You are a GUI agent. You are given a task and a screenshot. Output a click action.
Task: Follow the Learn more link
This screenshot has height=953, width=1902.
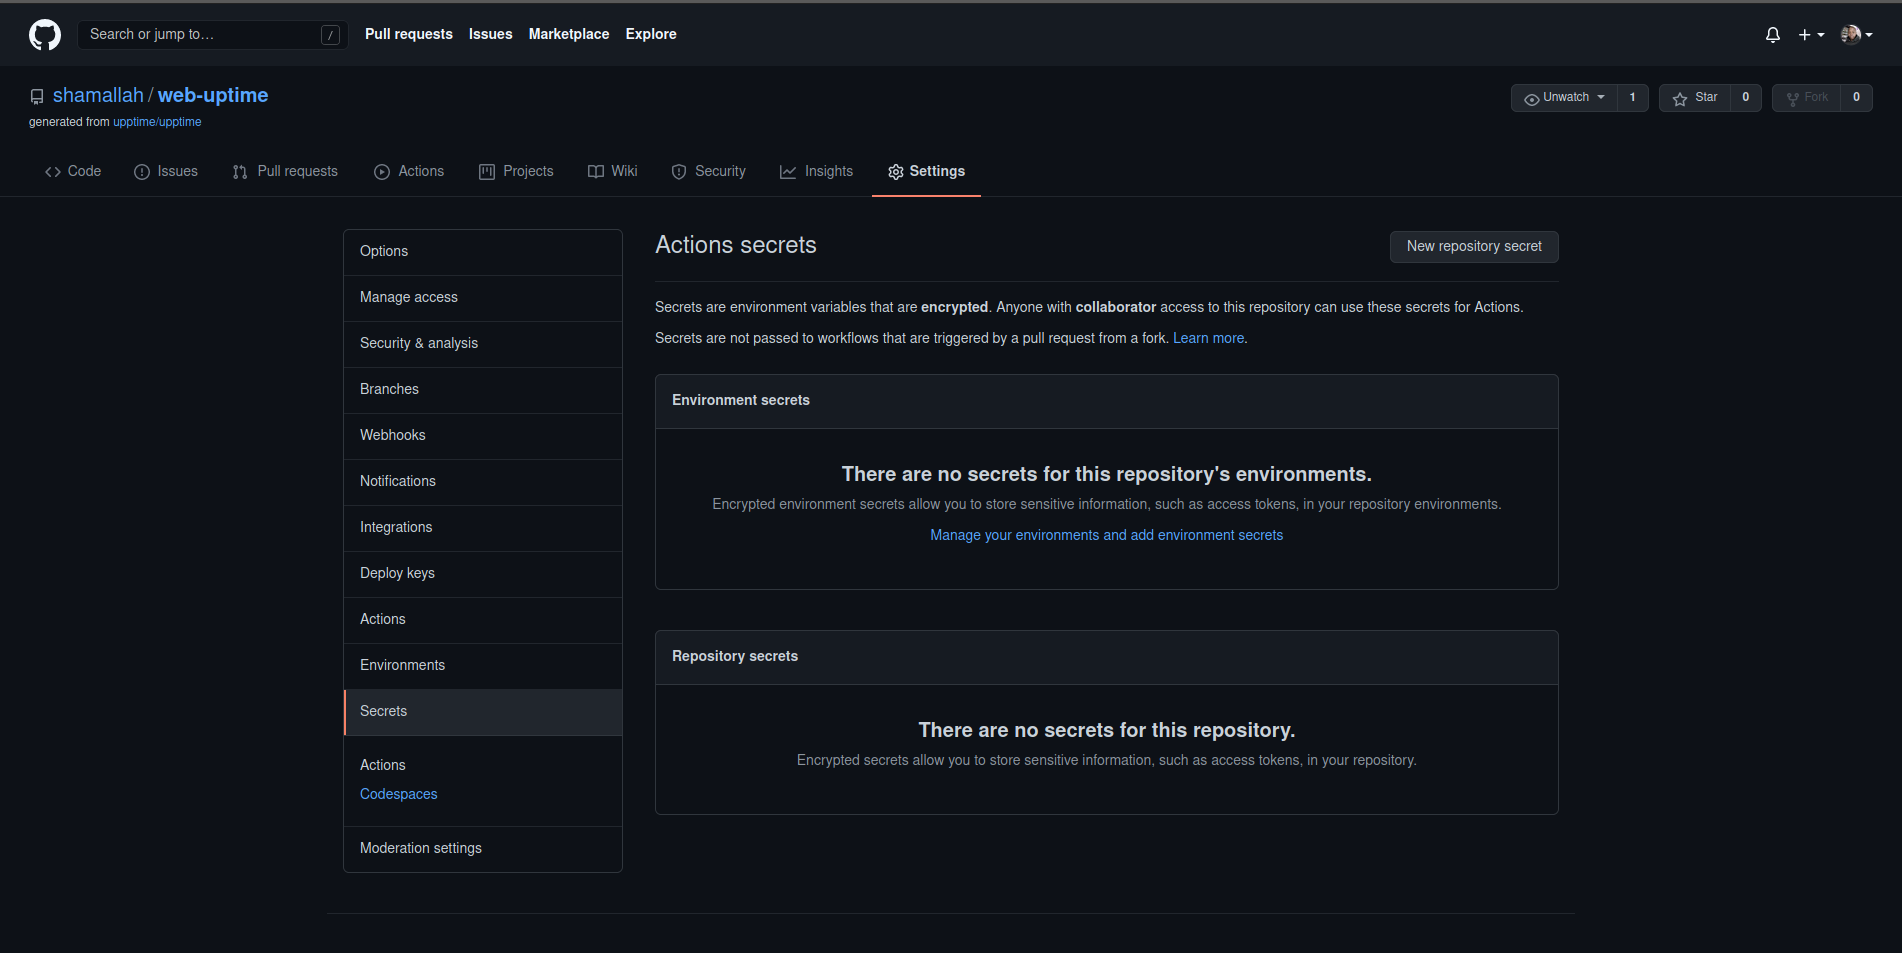1207,338
